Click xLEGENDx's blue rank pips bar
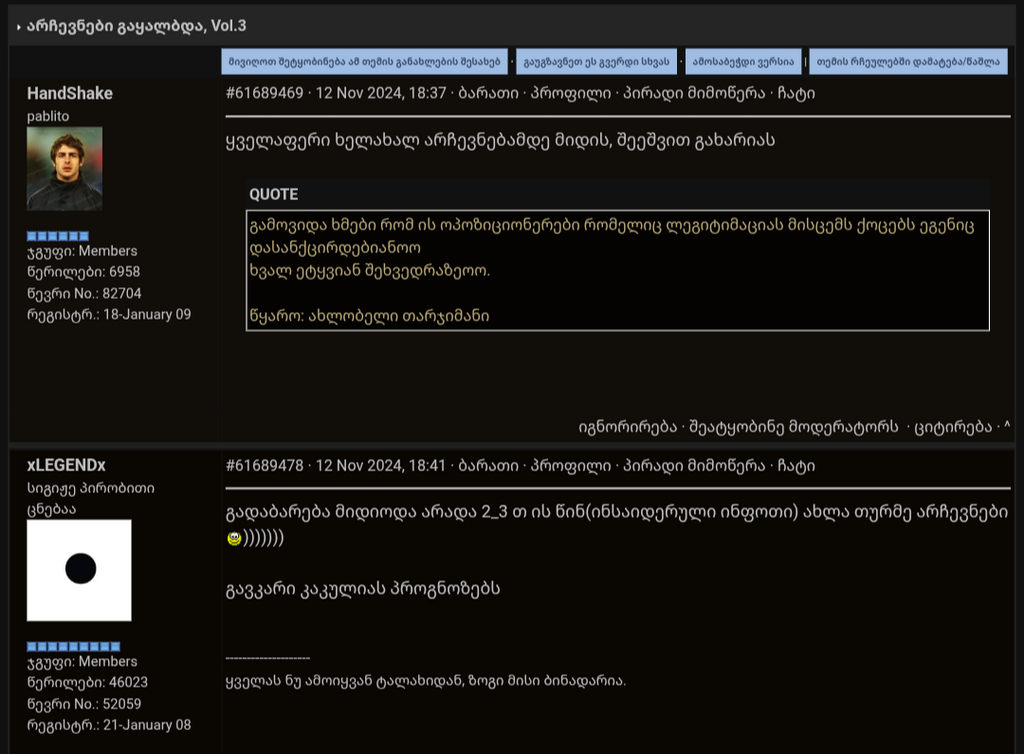This screenshot has width=1024, height=754. click(x=73, y=647)
